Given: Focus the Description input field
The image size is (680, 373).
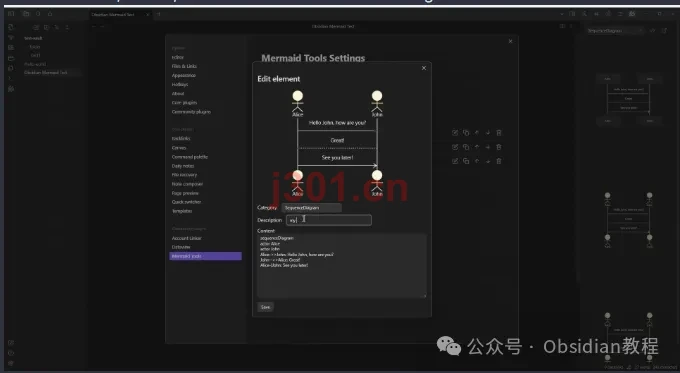Looking at the screenshot, I should pyautogui.click(x=329, y=220).
